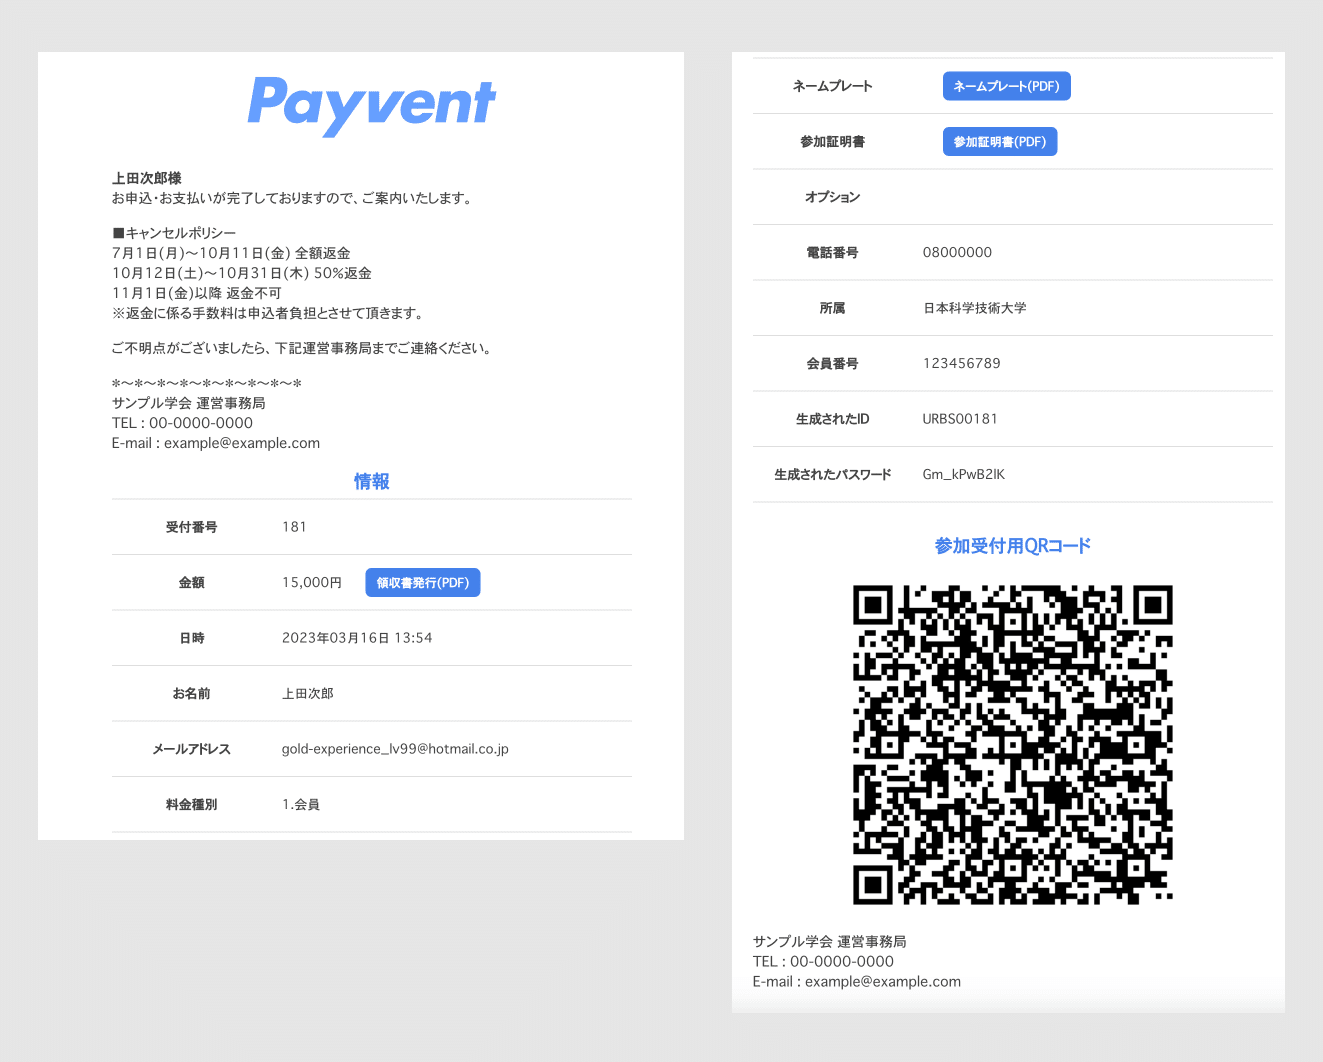Select the amount 15,000円
1323x1062 pixels.
[312, 583]
